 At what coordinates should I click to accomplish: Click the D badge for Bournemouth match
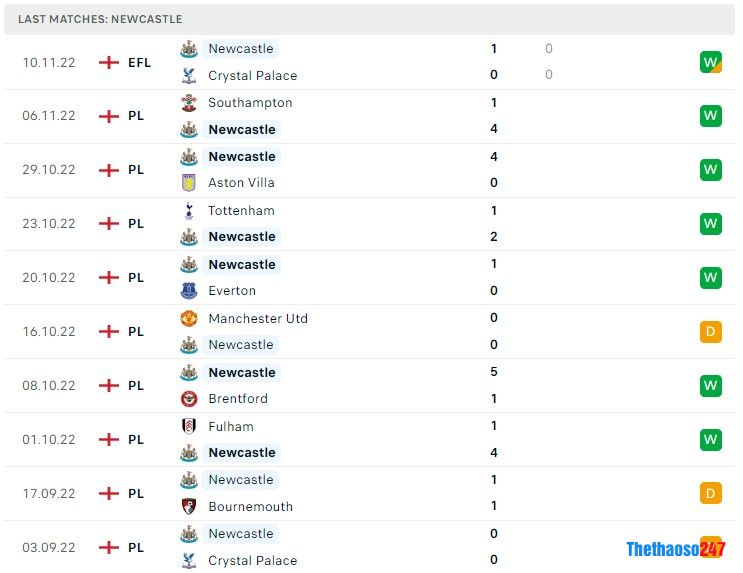710,494
